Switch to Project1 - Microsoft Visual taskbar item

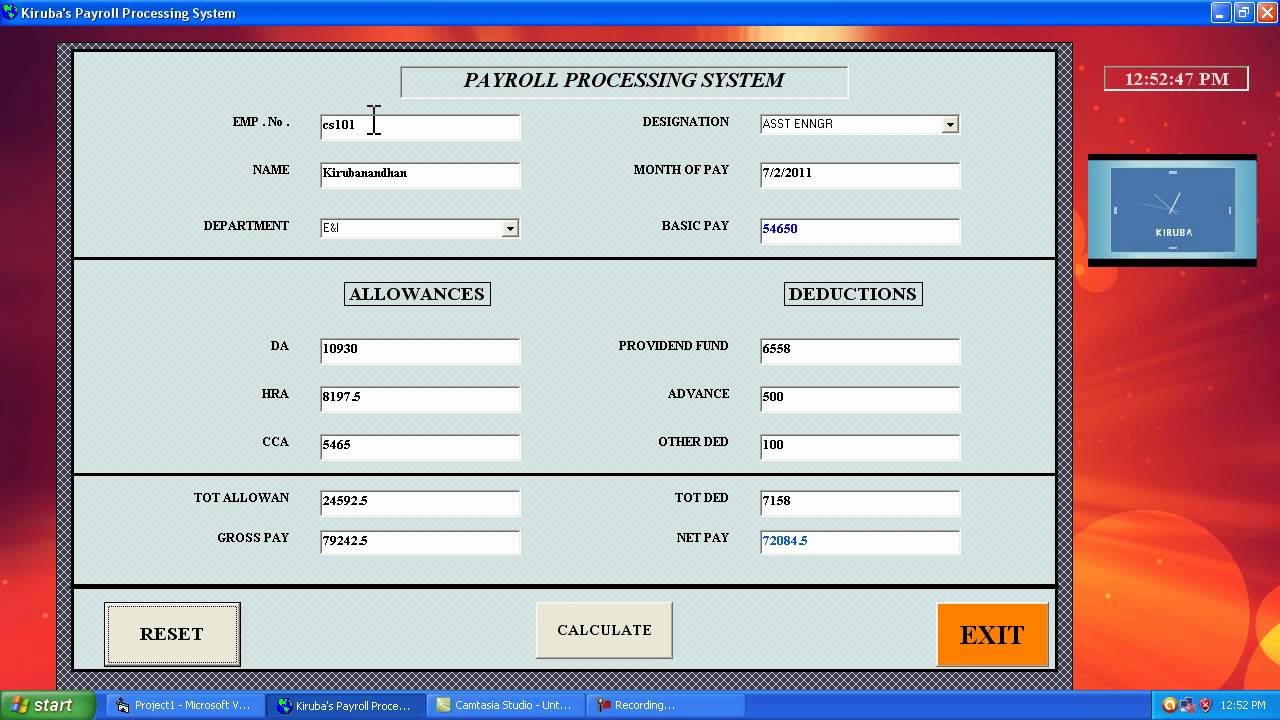pyautogui.click(x=184, y=705)
